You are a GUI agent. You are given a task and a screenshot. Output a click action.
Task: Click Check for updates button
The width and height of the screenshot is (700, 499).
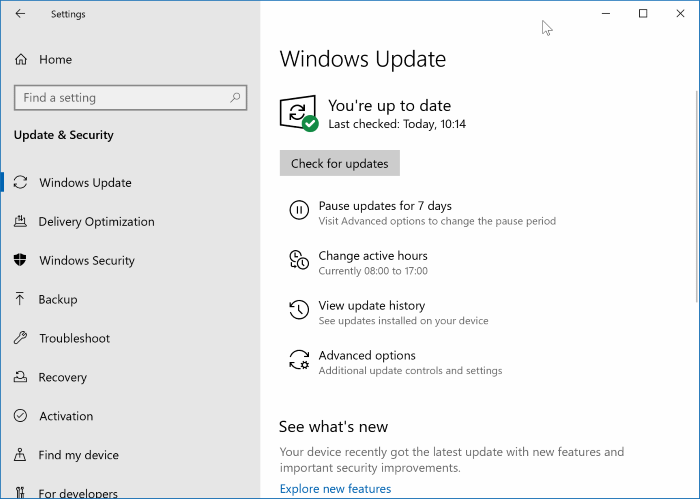click(340, 163)
